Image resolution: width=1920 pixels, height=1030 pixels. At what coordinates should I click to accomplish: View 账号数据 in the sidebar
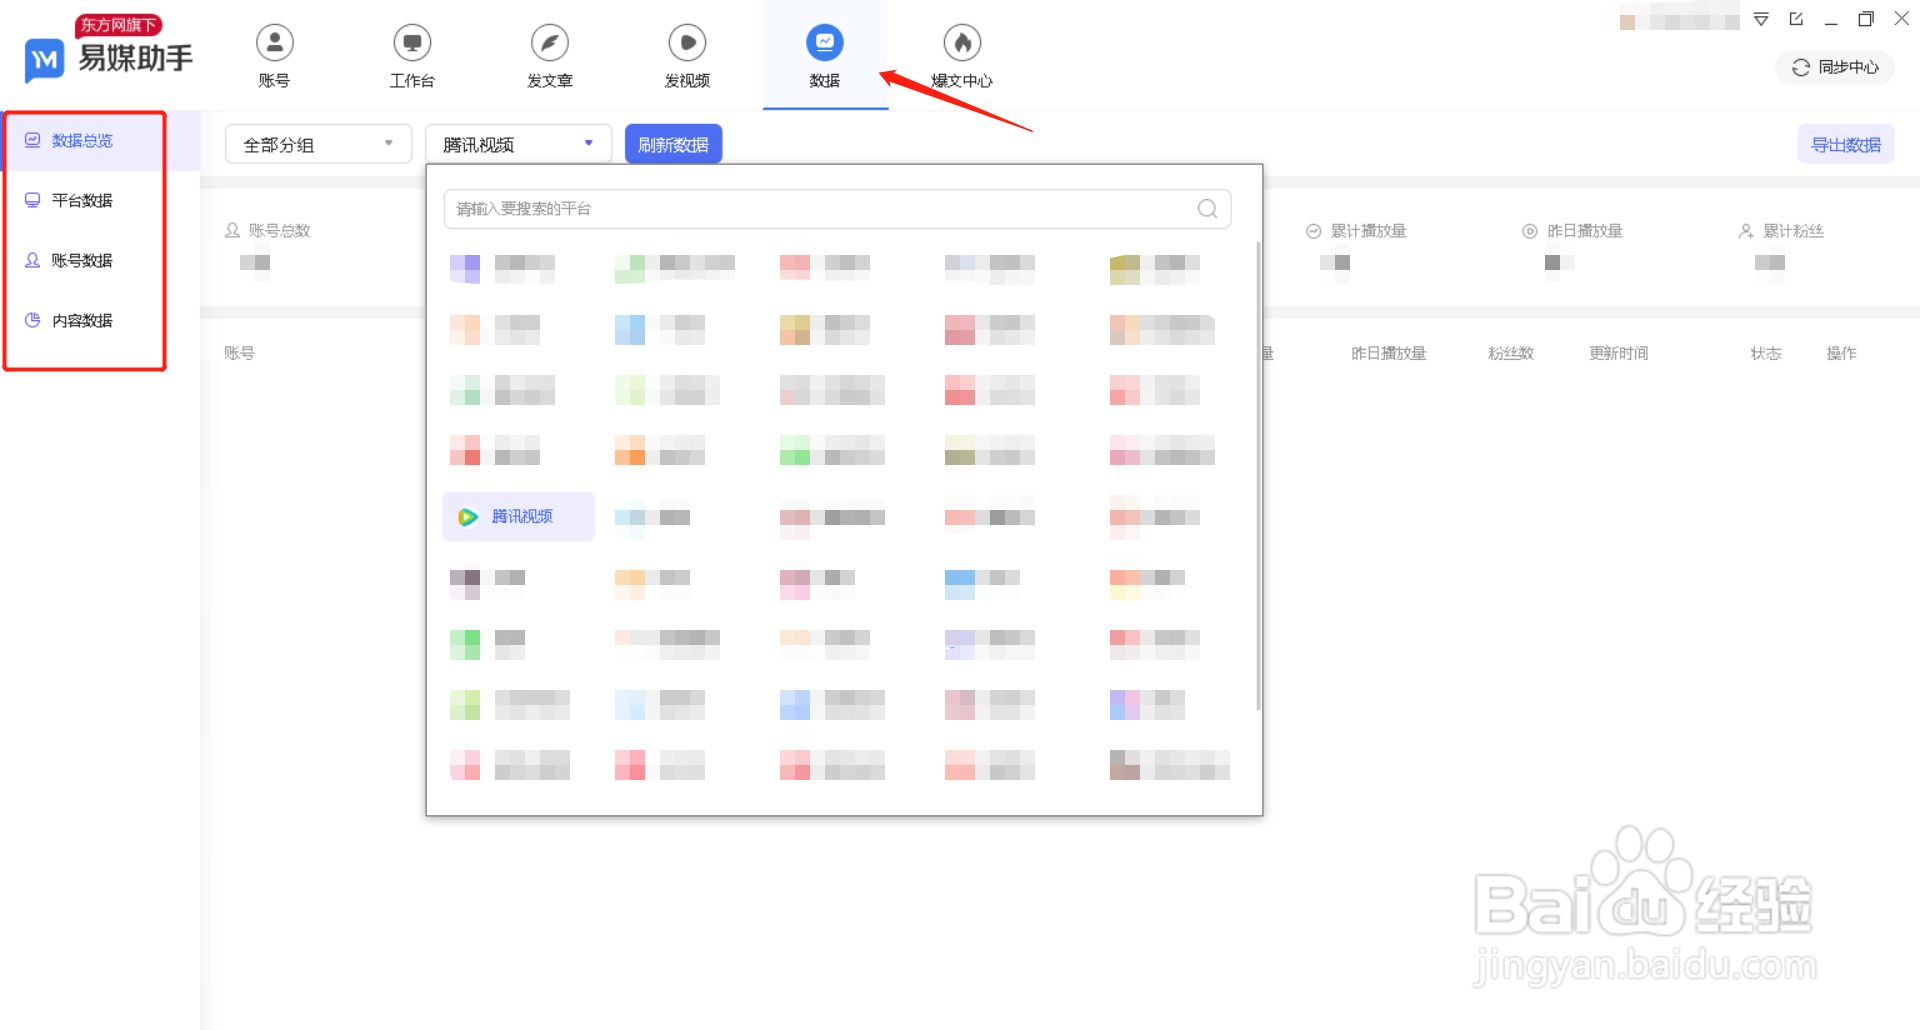tap(82, 260)
